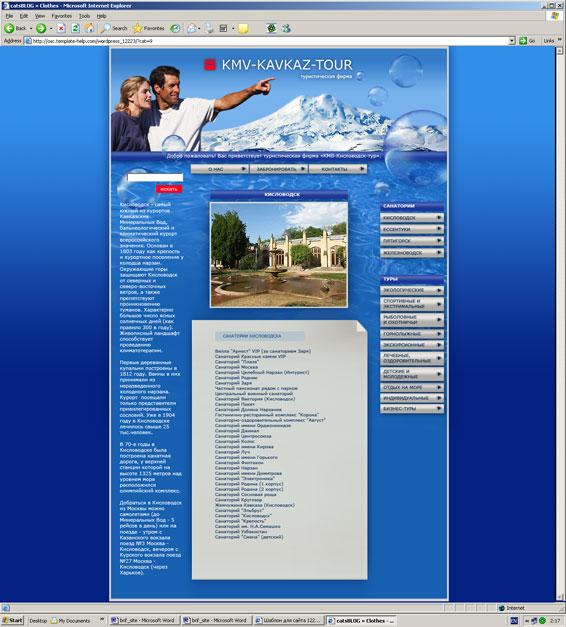Click the Windows flag logo at top right
The image size is (566, 627).
coord(555,16)
